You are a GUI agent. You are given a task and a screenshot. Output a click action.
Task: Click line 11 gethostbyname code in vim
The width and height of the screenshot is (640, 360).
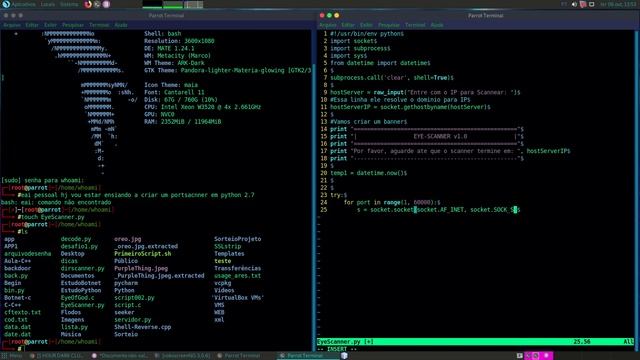[410, 107]
